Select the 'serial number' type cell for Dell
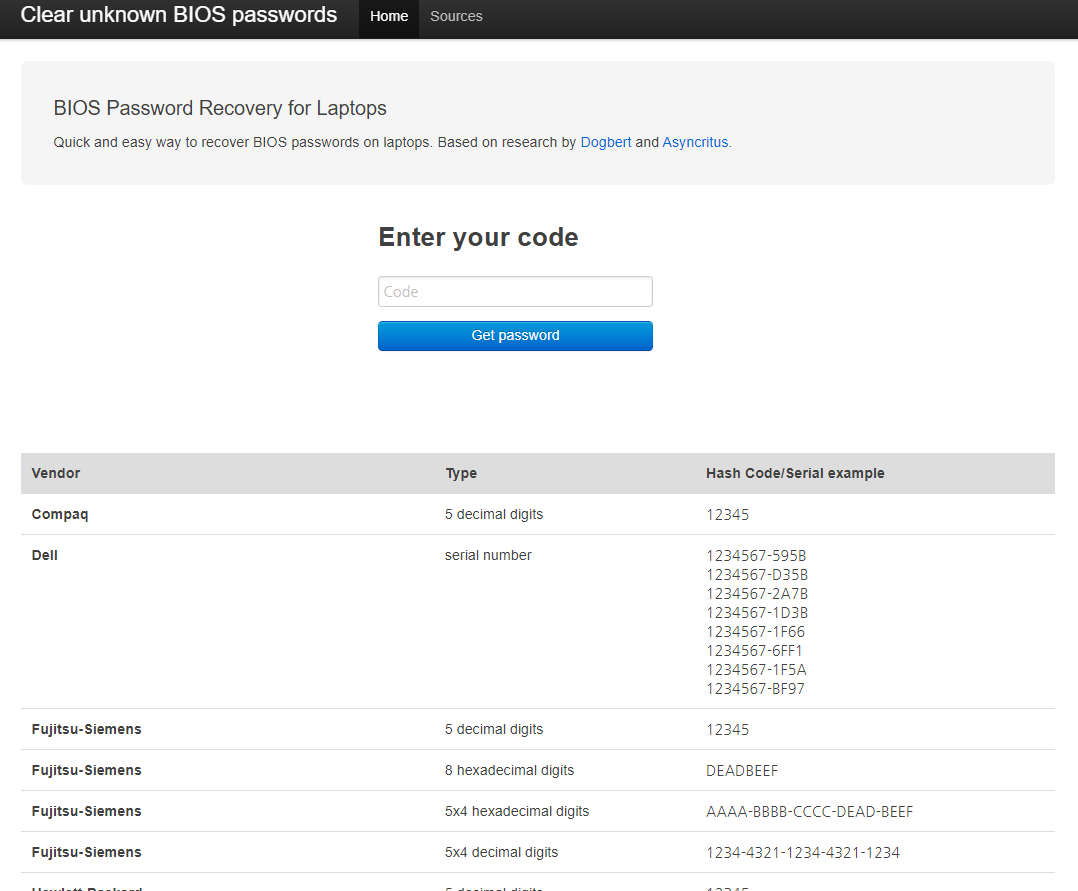 (x=488, y=556)
